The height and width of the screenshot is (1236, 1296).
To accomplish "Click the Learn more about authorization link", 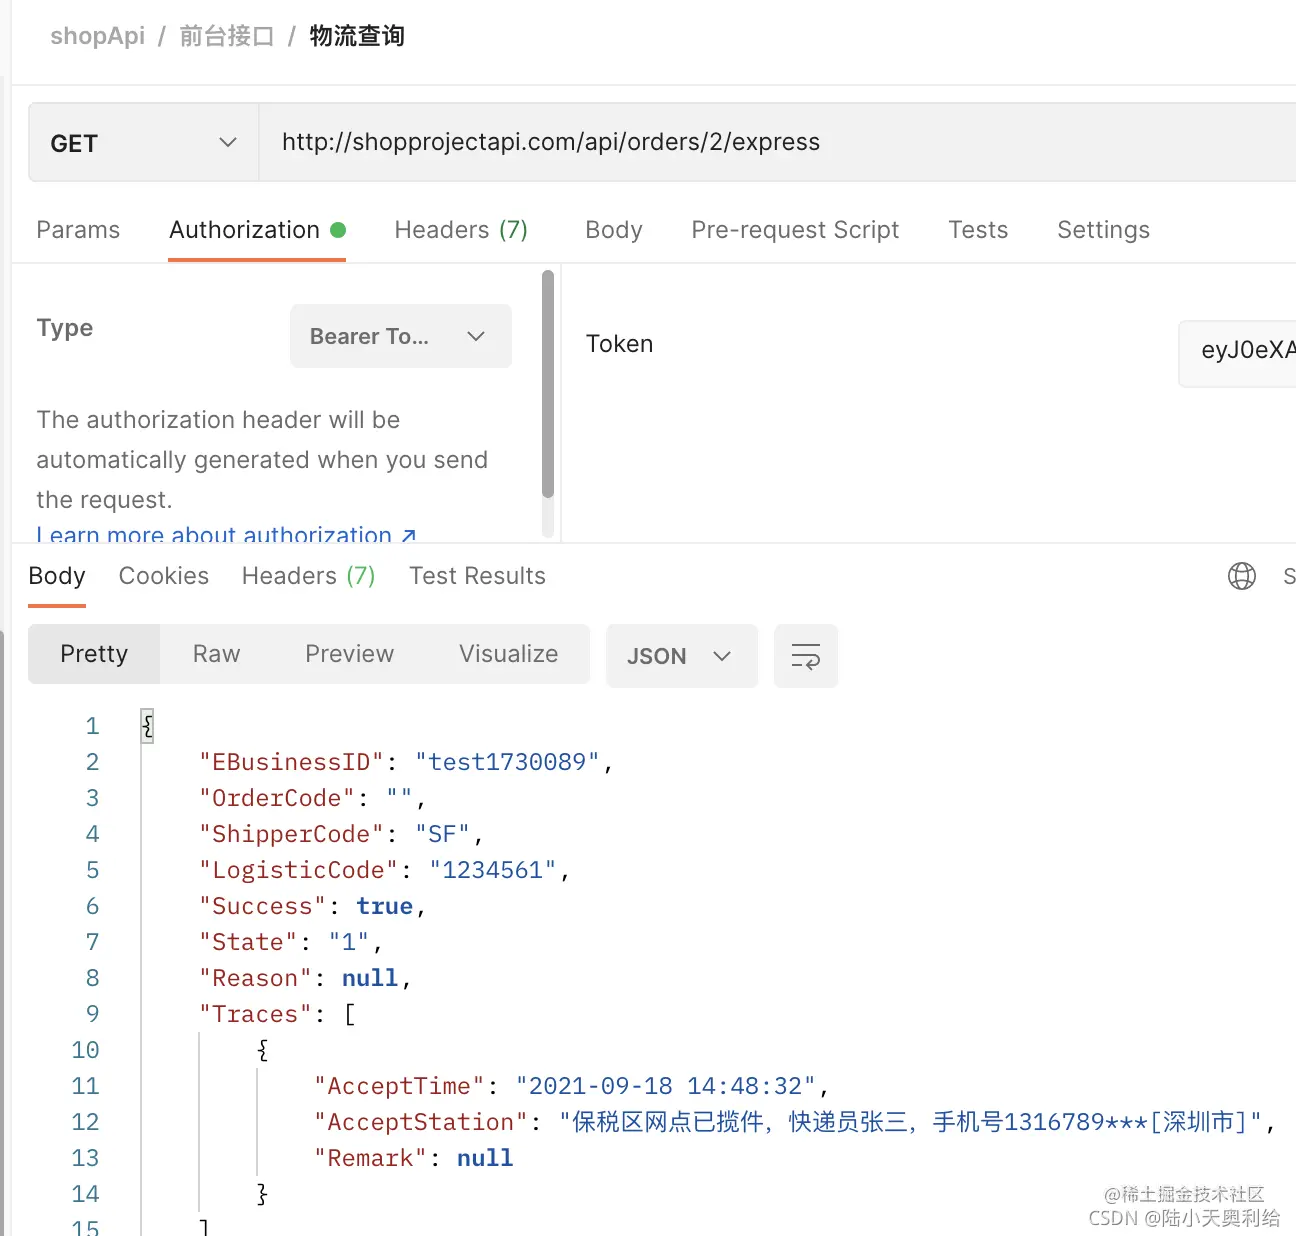I will tap(226, 535).
